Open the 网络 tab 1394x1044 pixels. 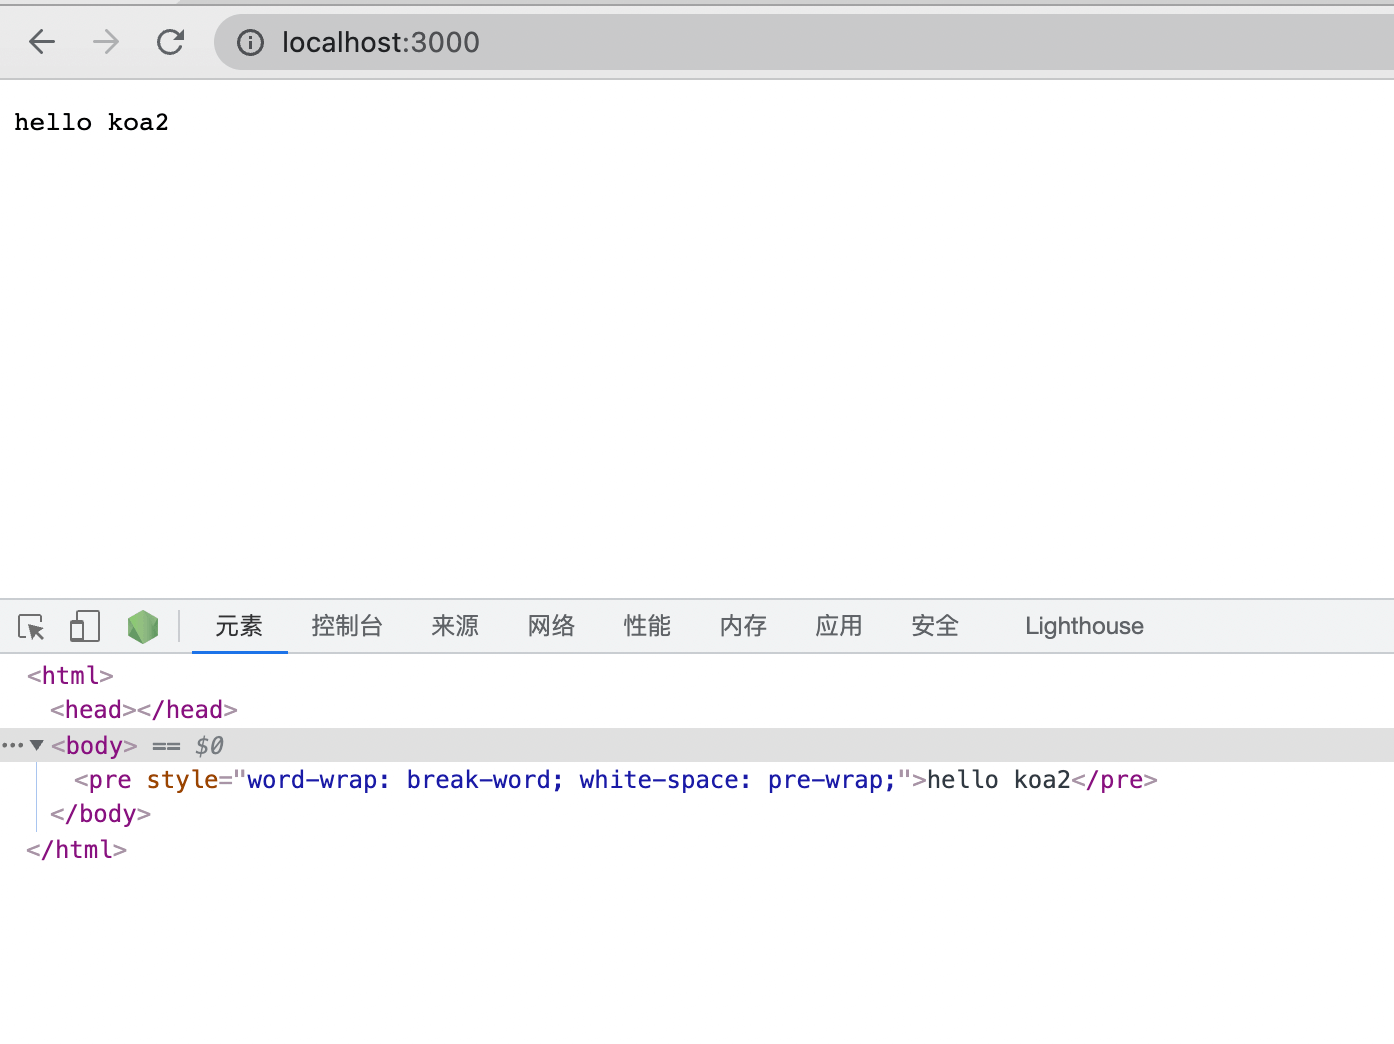click(x=551, y=626)
